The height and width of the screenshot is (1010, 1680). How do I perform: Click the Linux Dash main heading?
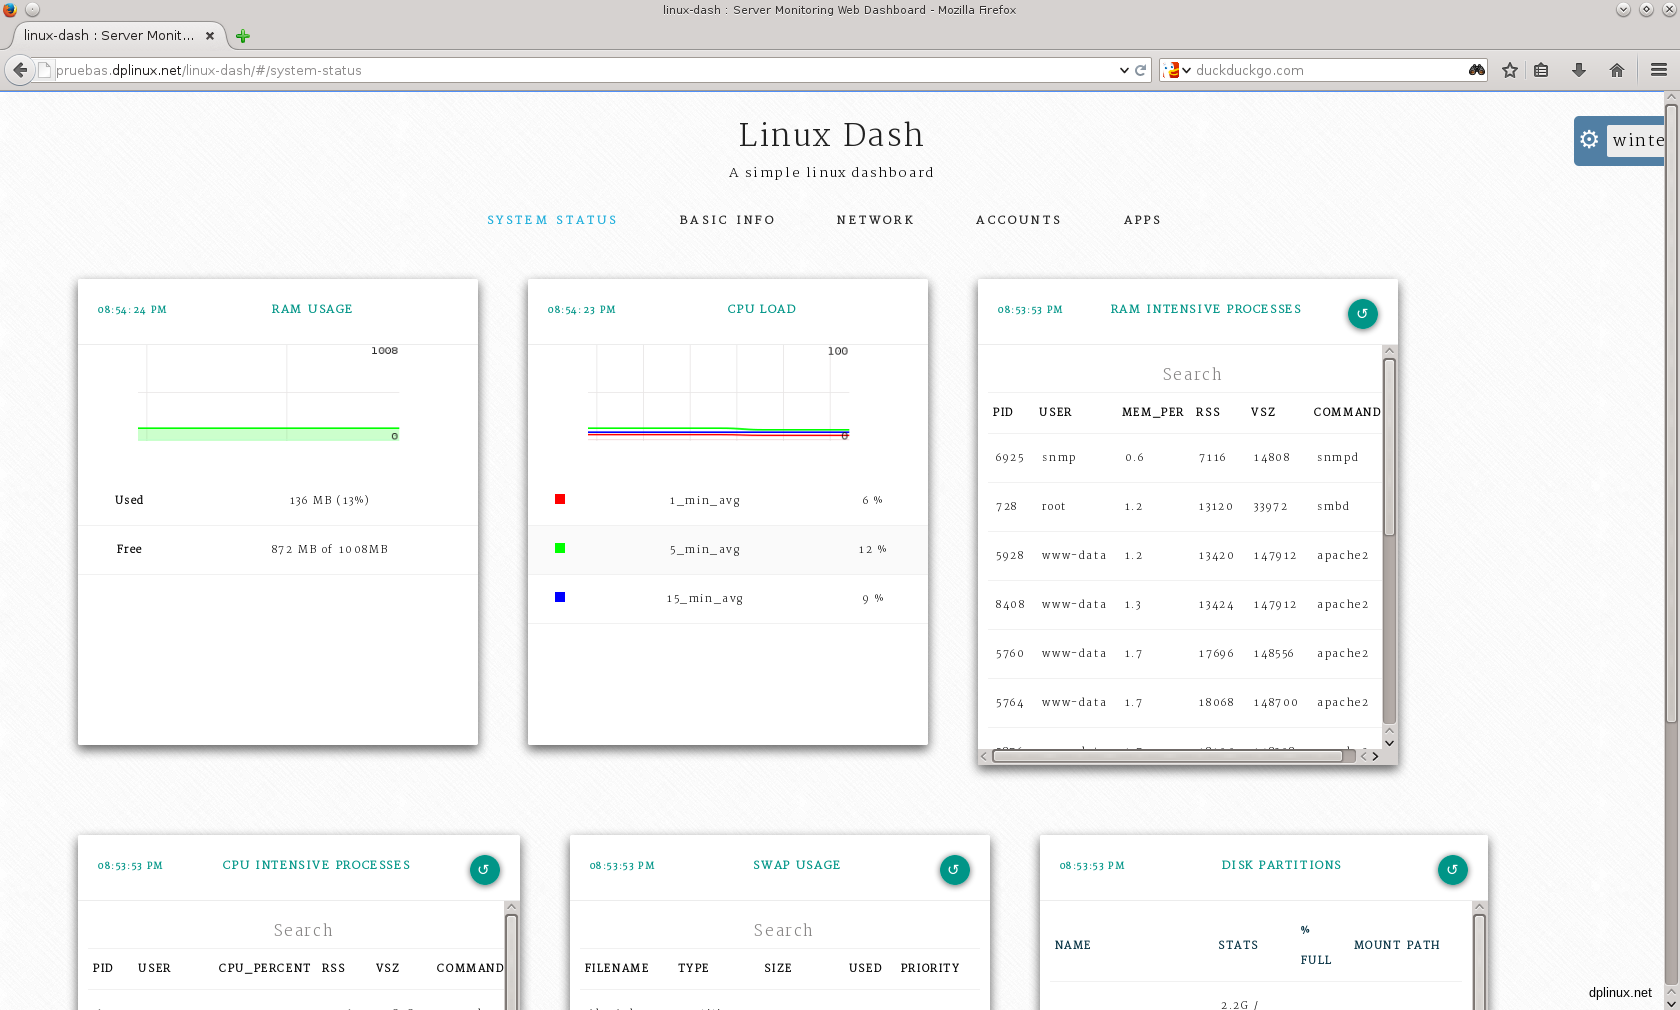tap(831, 135)
